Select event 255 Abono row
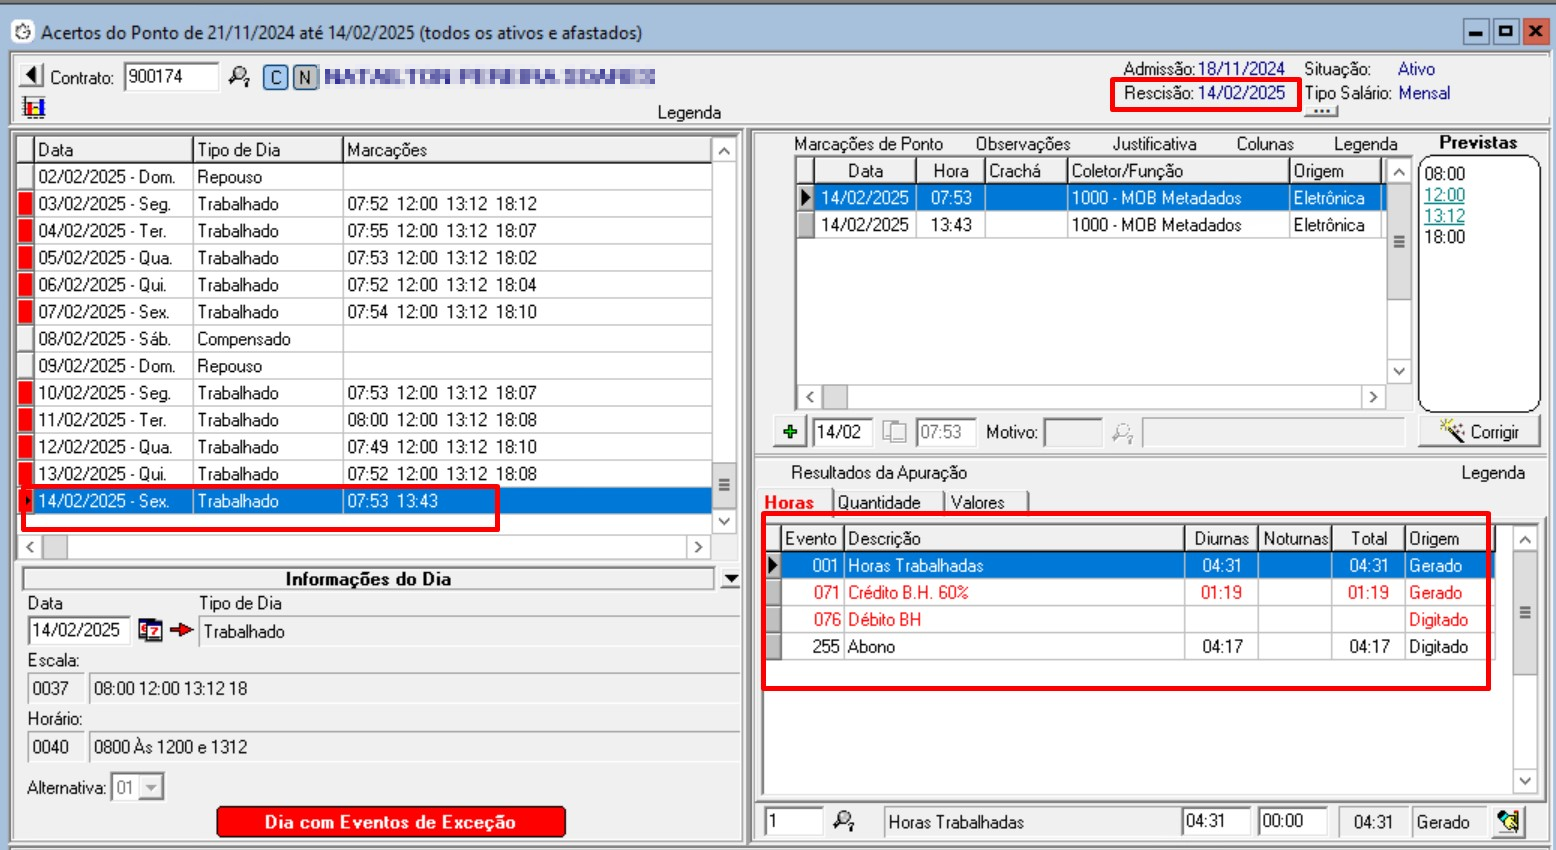Image resolution: width=1556 pixels, height=850 pixels. coord(1130,647)
